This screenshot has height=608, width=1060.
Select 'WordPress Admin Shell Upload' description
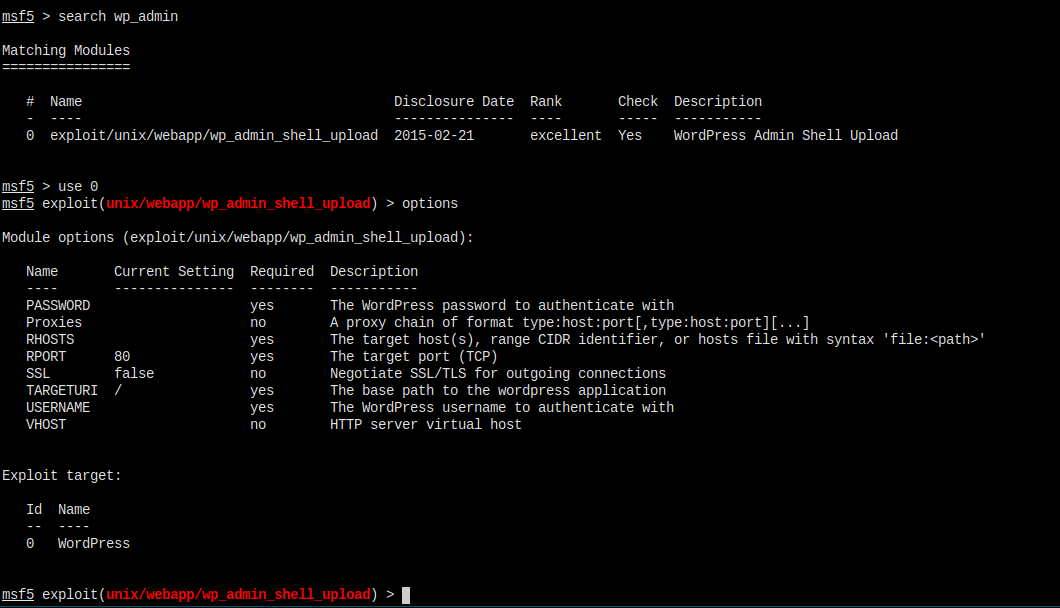(x=786, y=135)
